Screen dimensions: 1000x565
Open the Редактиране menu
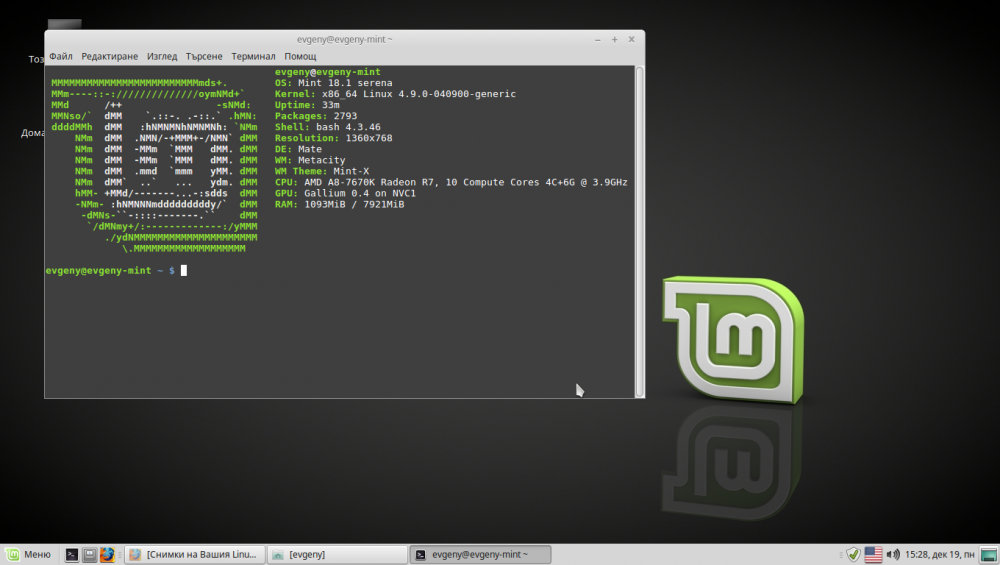109,56
